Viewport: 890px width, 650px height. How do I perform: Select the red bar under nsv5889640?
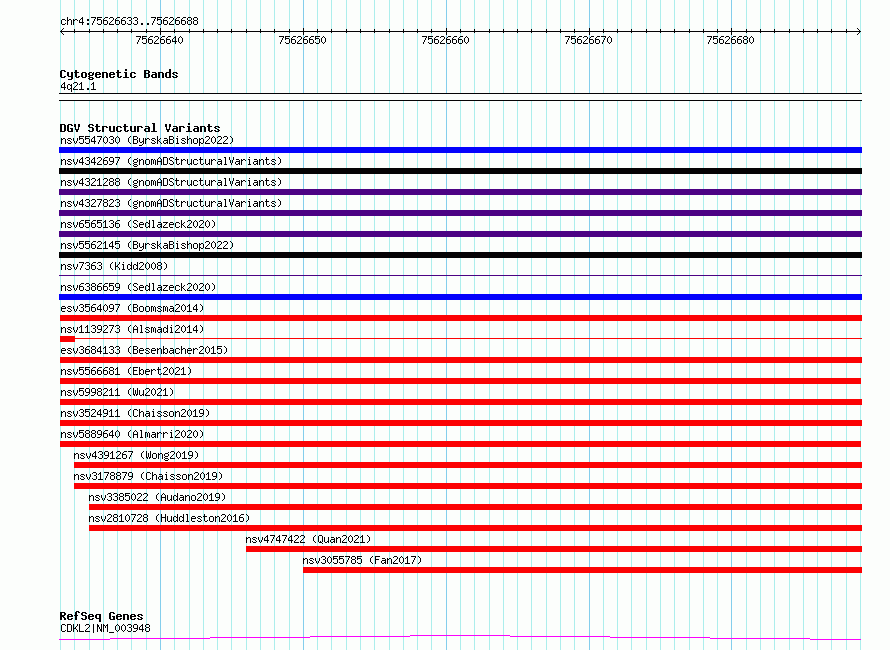pos(460,444)
